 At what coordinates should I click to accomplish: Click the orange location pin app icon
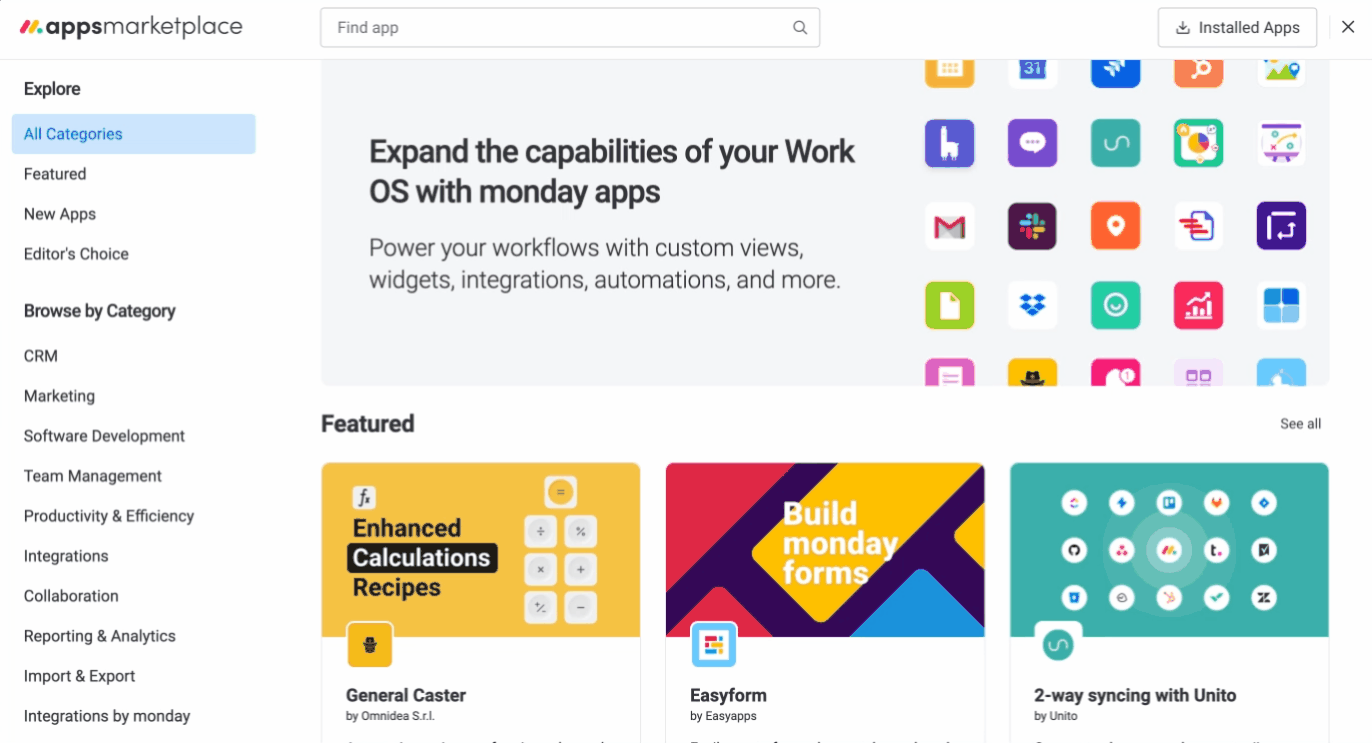click(1115, 226)
